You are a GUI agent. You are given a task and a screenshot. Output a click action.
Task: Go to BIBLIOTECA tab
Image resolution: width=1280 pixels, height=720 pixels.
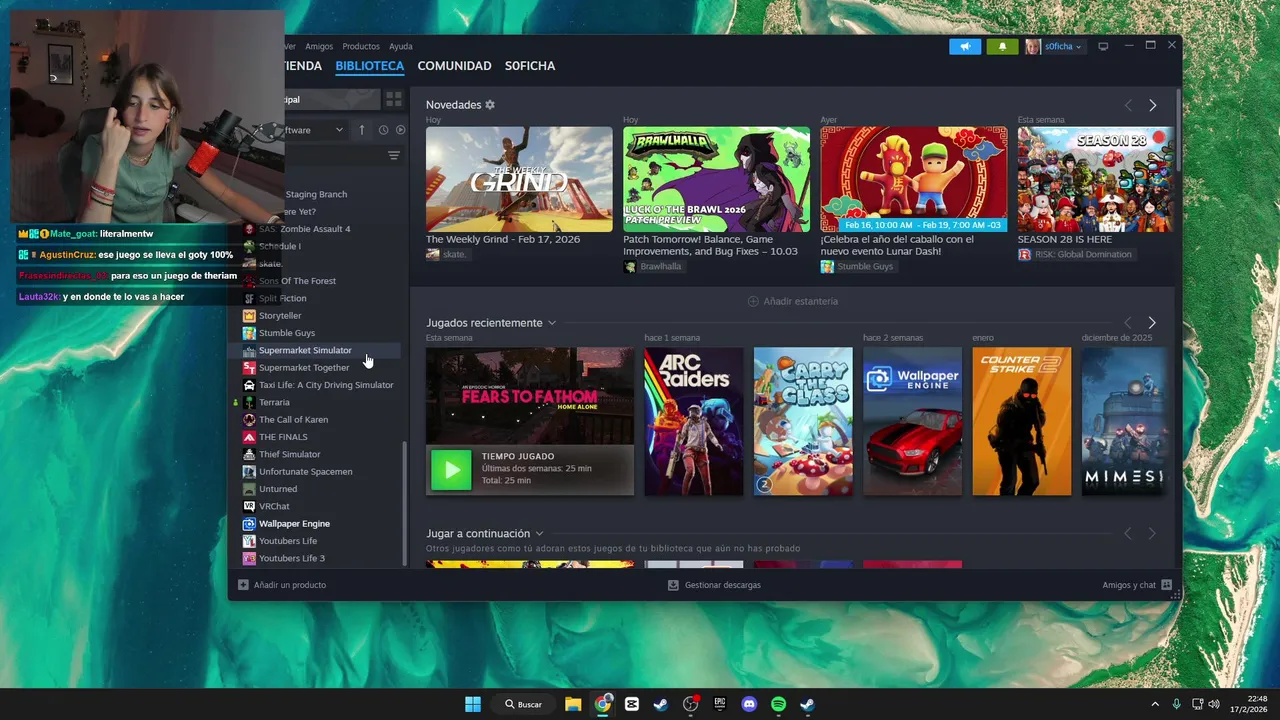coord(370,66)
